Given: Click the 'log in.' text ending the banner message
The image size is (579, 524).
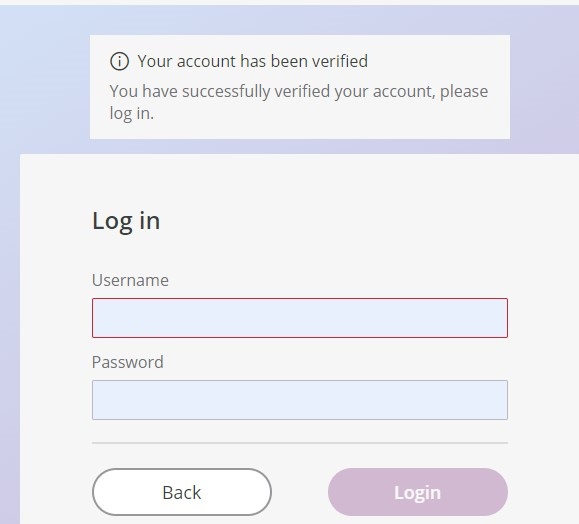Looking at the screenshot, I should [131, 114].
